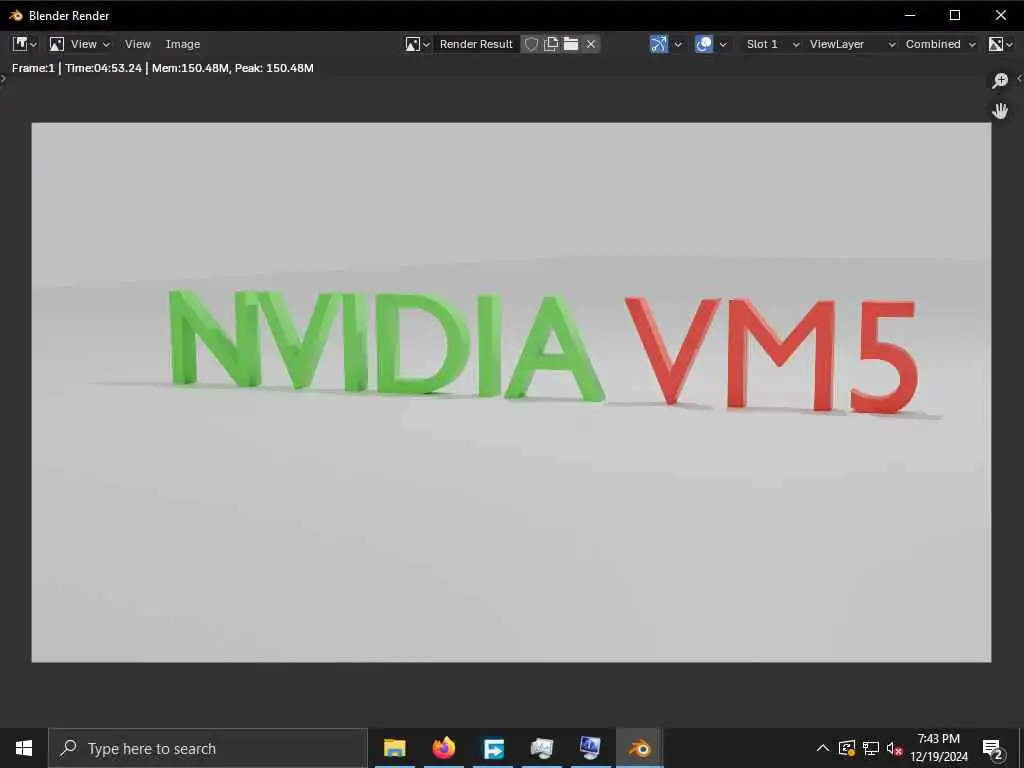Open File Explorer from taskbar
Screen dimensions: 1024x768
tap(394, 748)
